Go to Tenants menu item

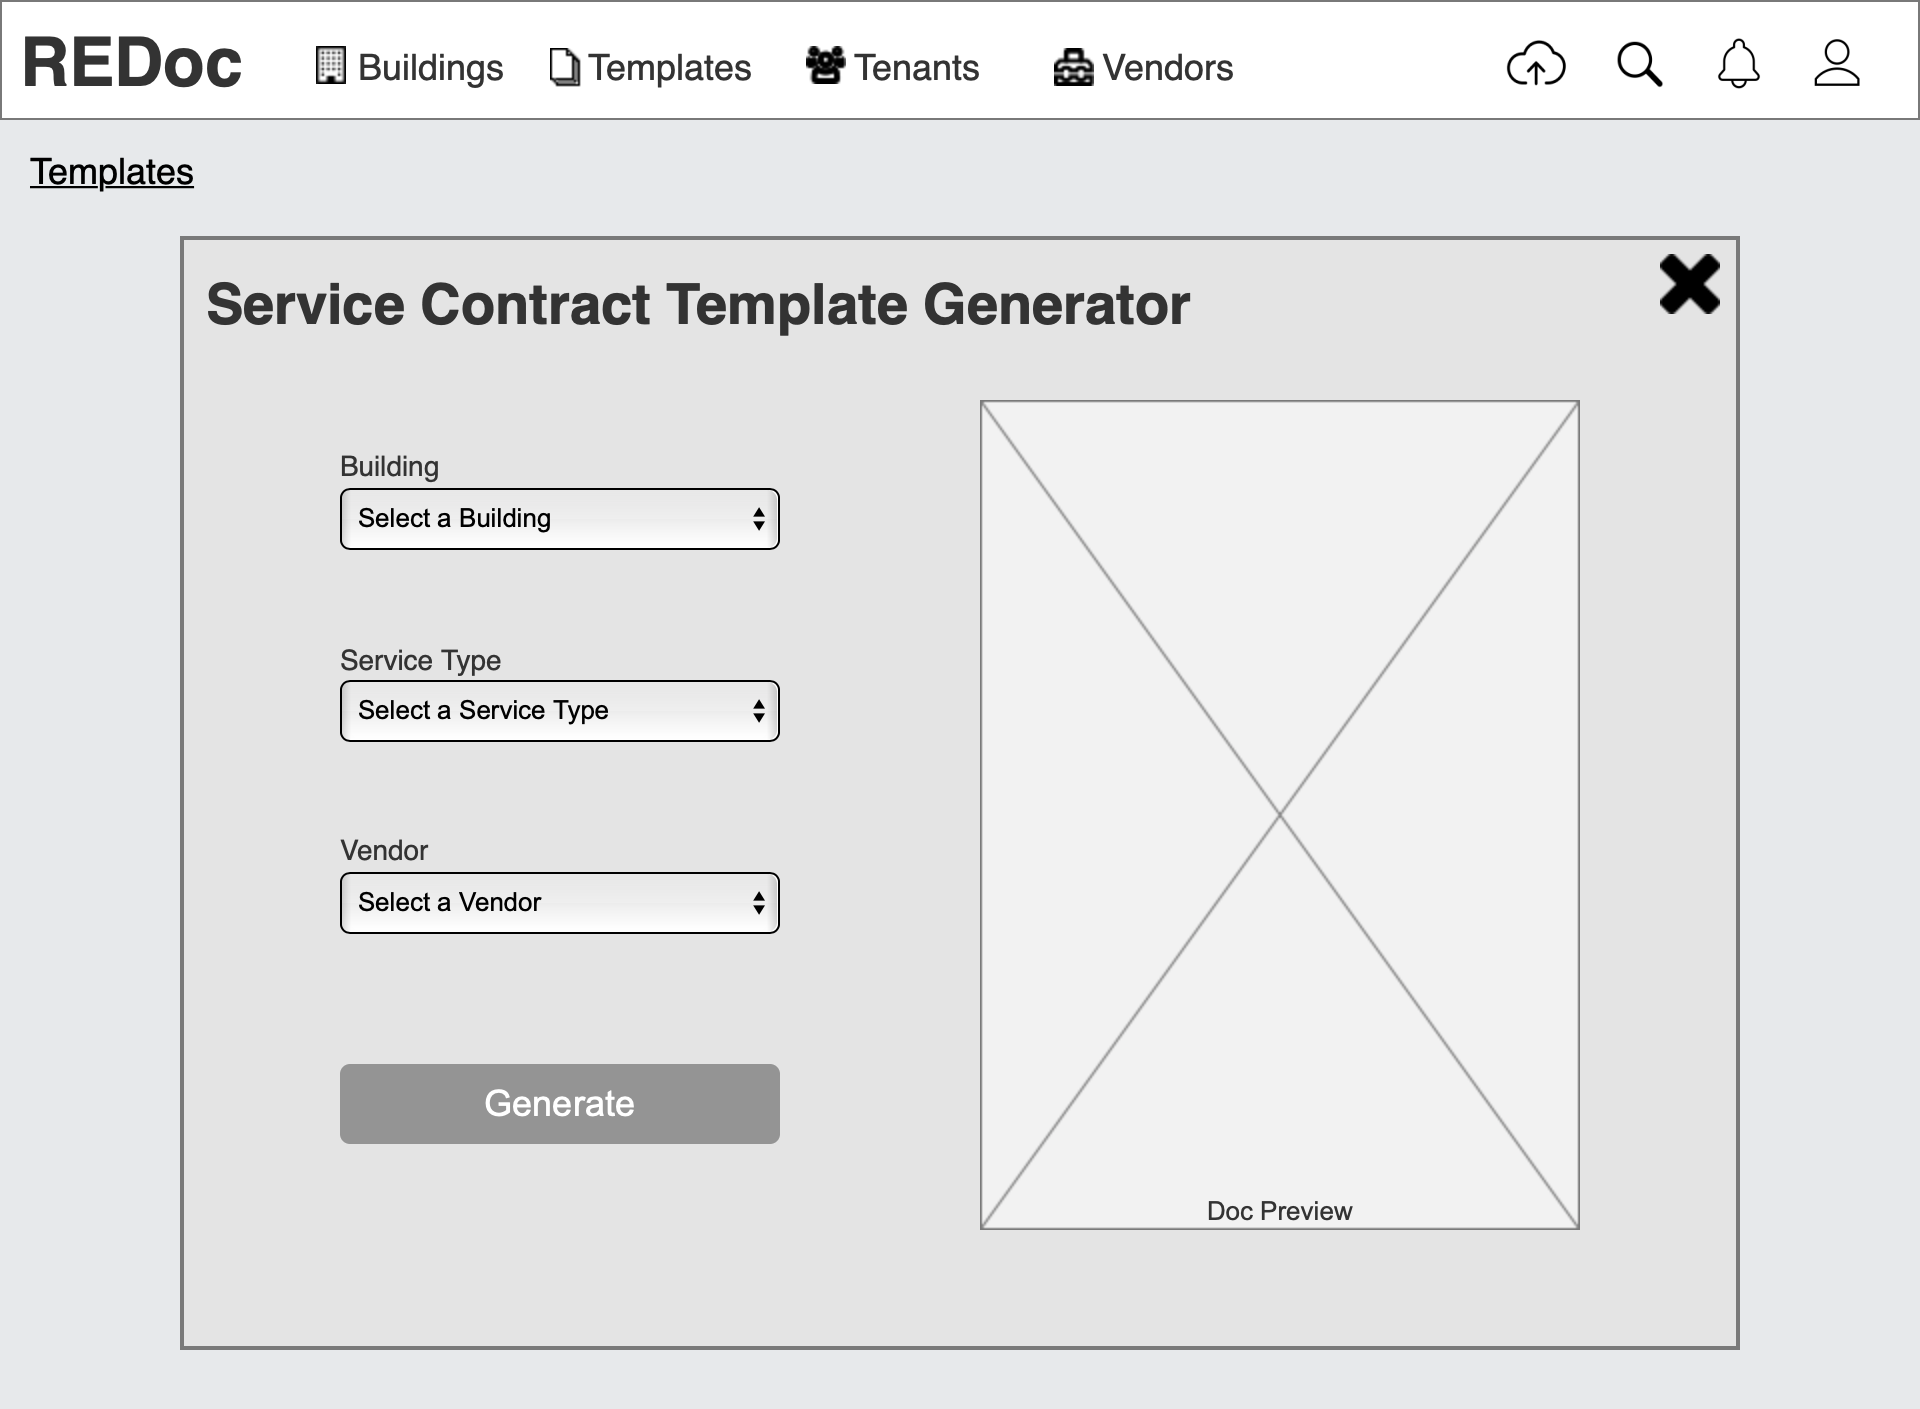tap(917, 68)
